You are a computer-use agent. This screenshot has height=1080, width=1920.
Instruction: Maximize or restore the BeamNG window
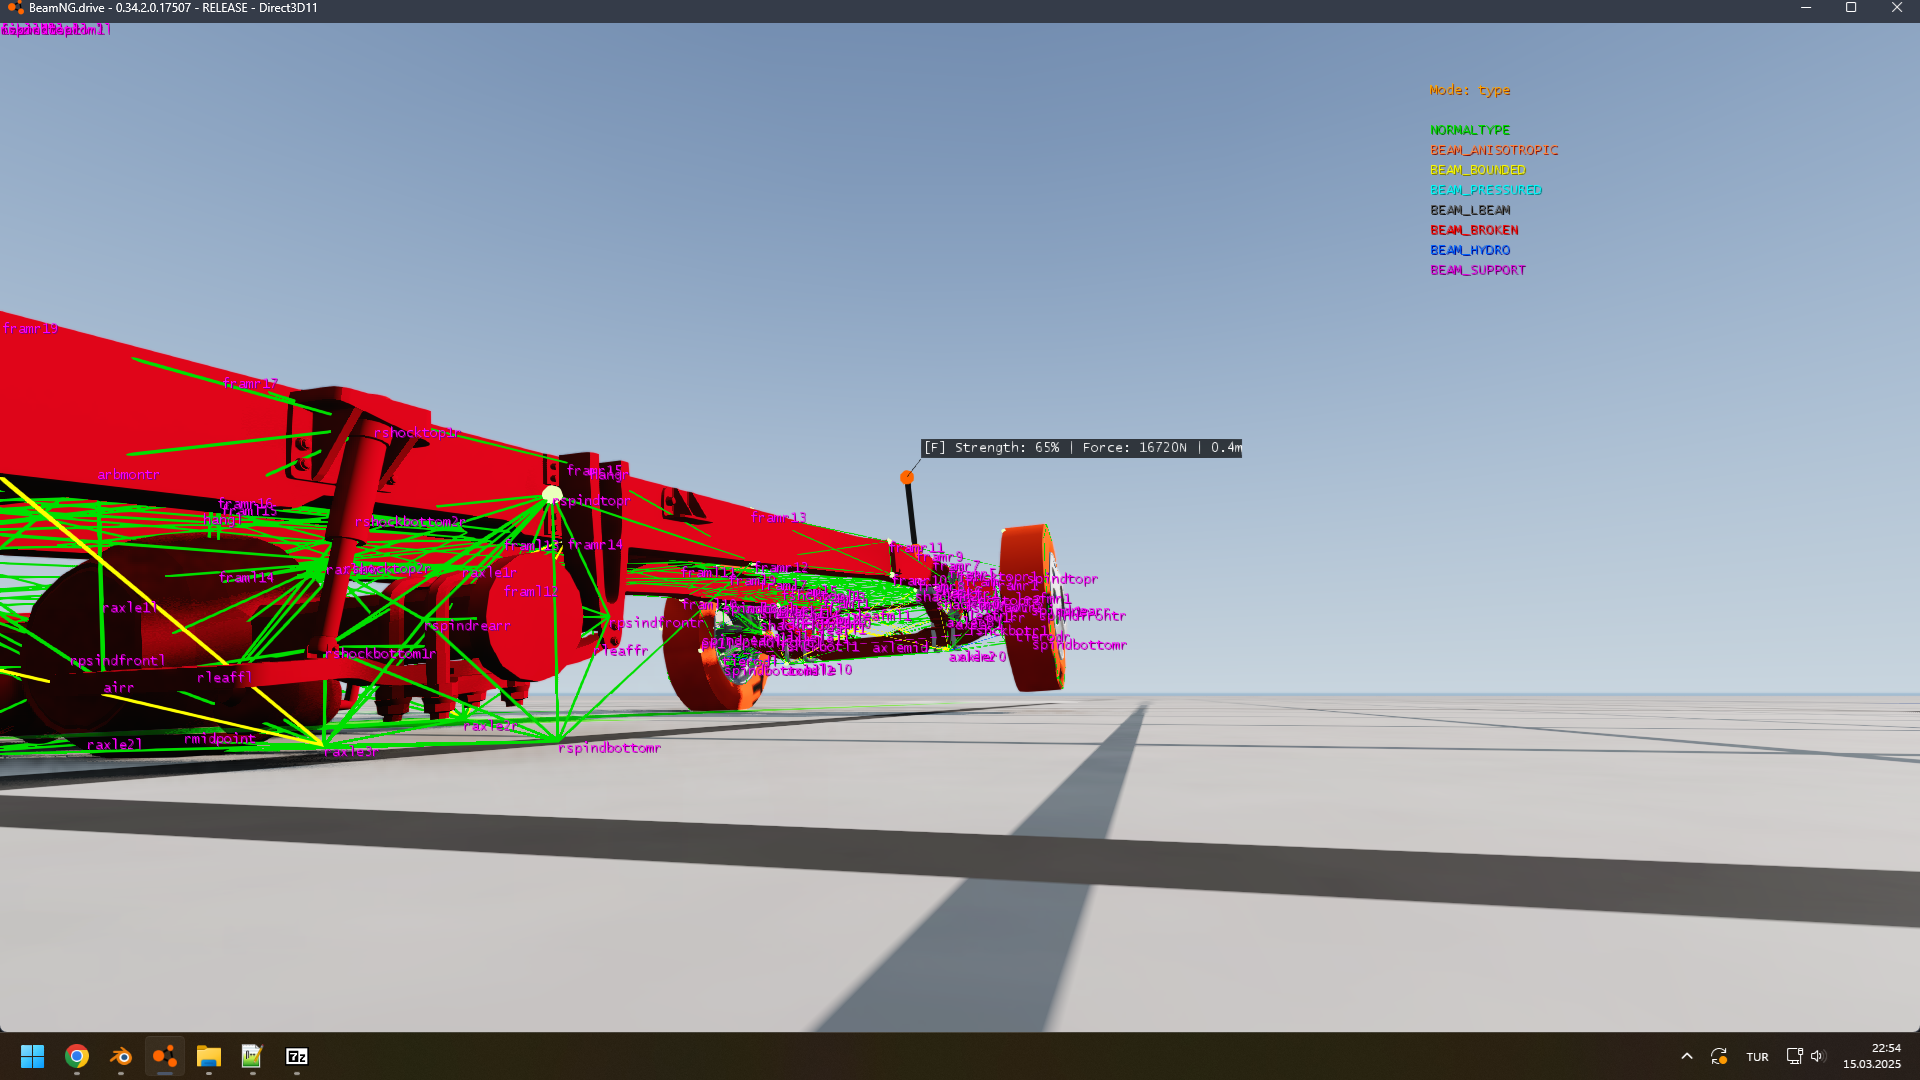click(x=1851, y=8)
